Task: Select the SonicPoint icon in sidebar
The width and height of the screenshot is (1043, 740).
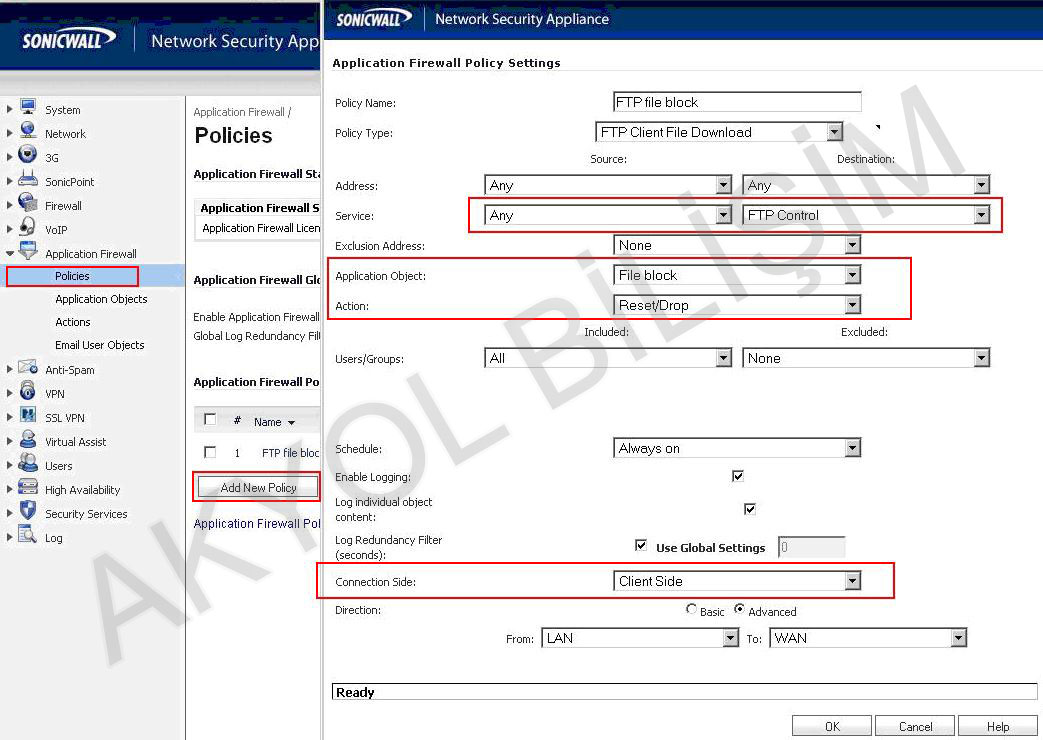Action: (x=28, y=181)
